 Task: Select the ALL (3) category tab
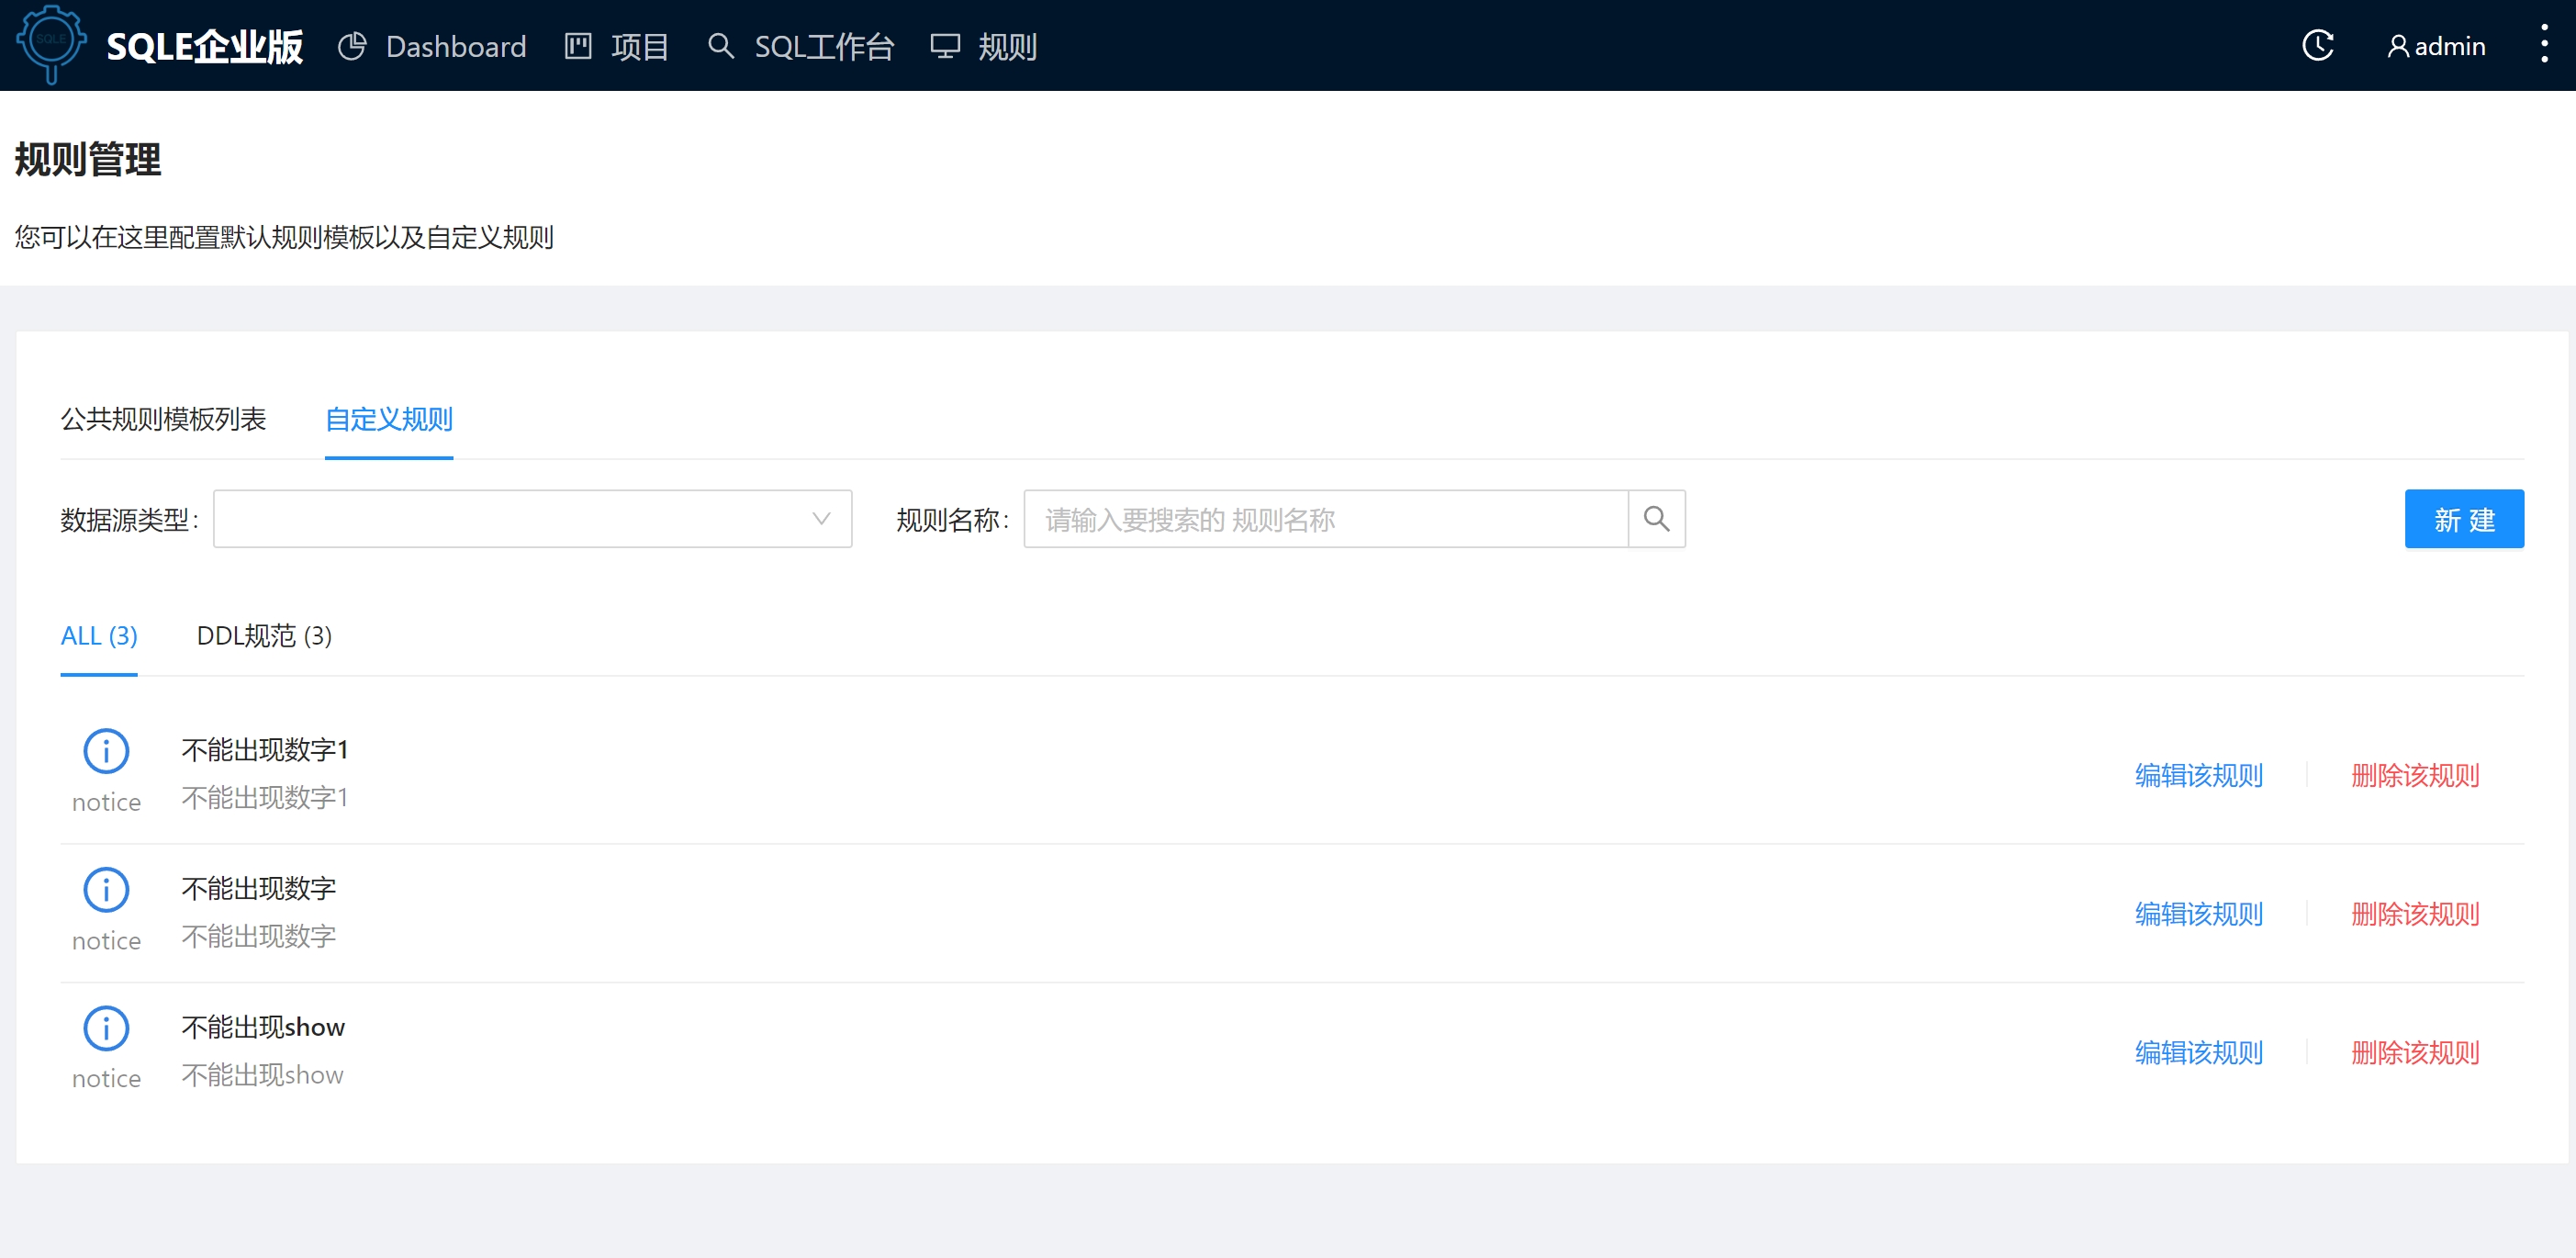(99, 636)
